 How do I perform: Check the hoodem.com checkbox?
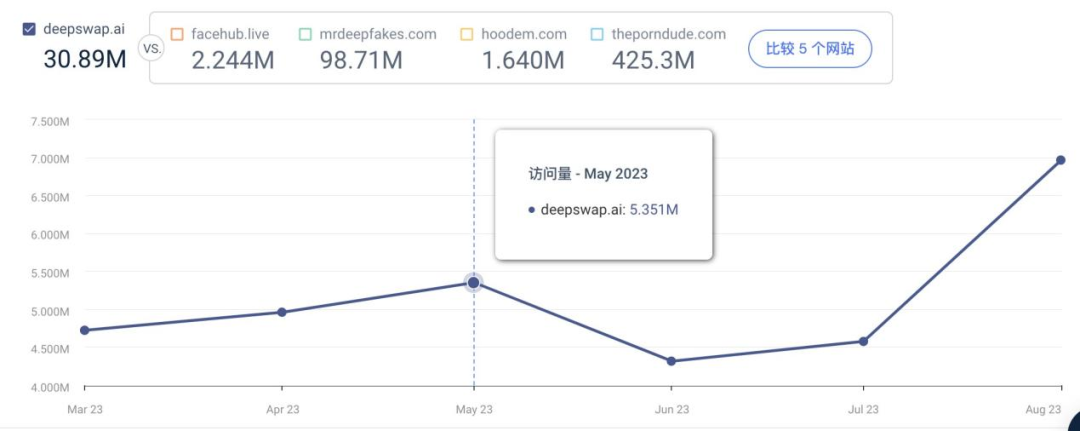[x=466, y=34]
